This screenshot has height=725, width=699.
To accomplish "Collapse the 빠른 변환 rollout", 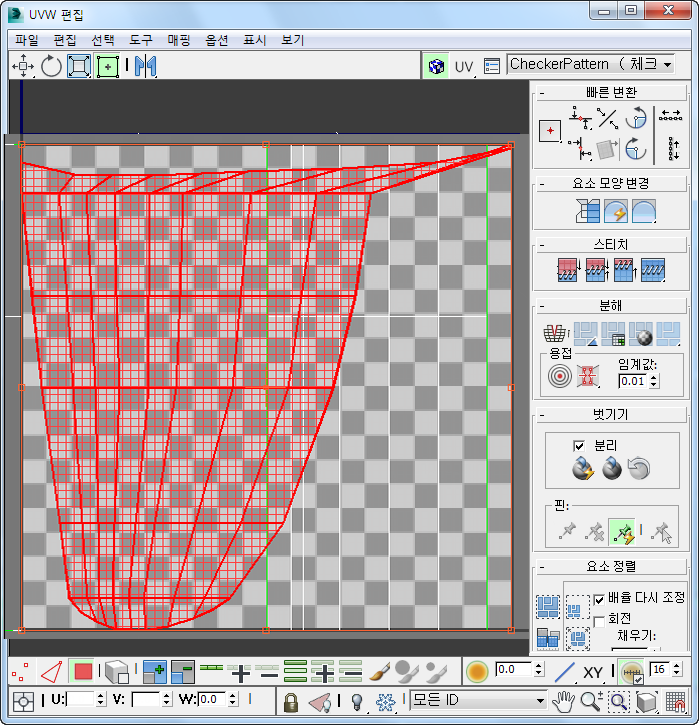I will pyautogui.click(x=611, y=92).
